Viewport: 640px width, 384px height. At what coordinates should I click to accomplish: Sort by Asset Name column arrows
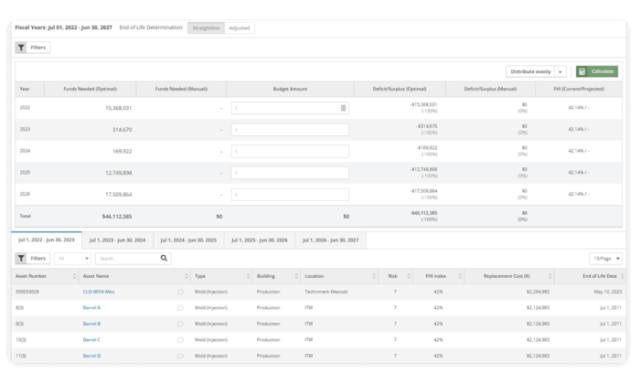[x=186, y=276]
